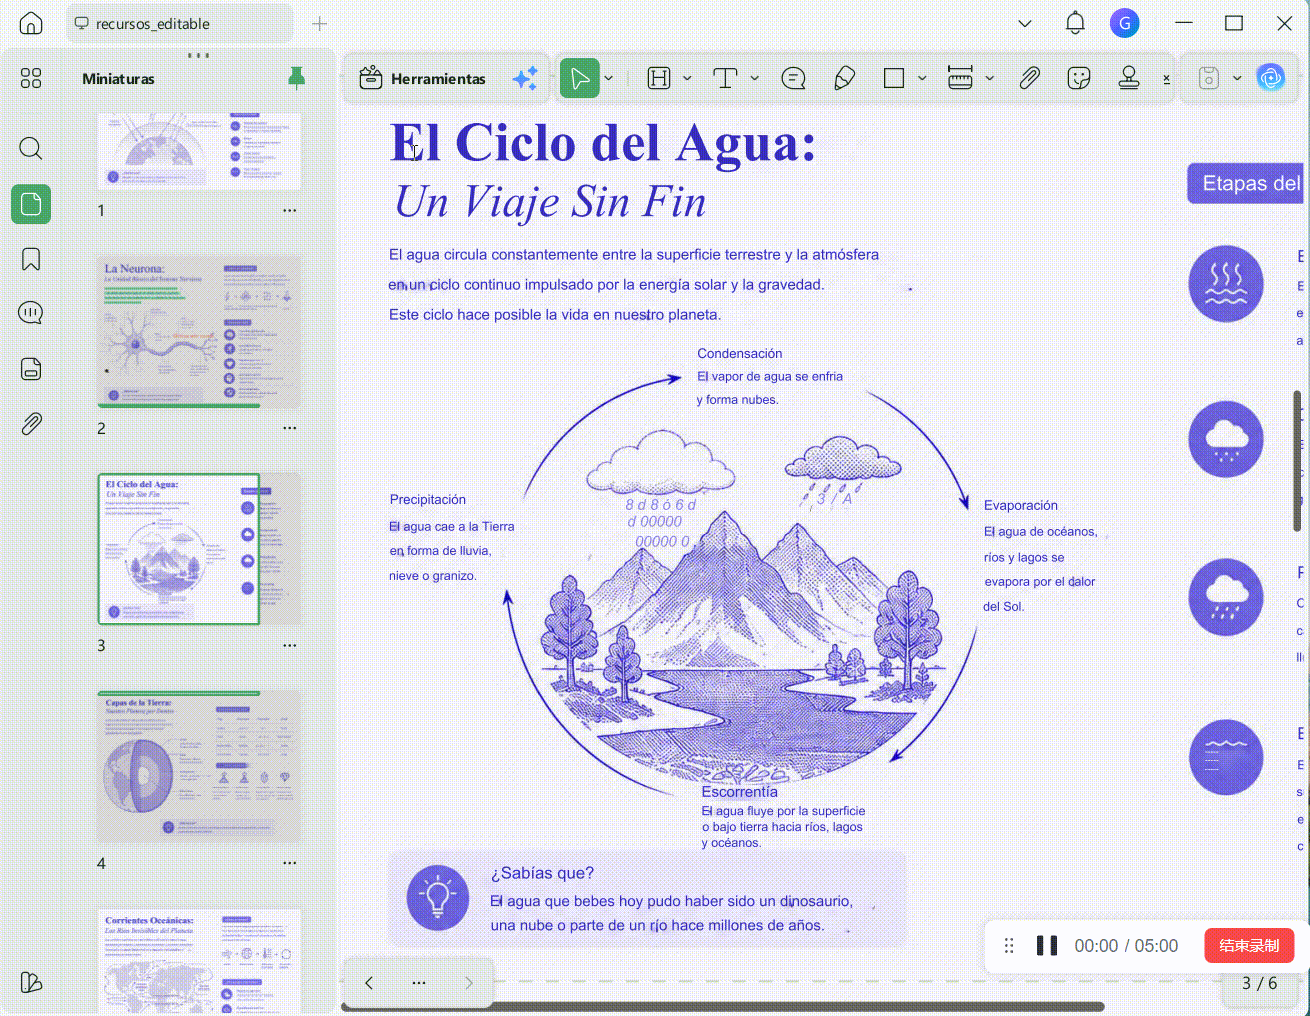
Task: Add a new tab with plus
Action: click(320, 23)
